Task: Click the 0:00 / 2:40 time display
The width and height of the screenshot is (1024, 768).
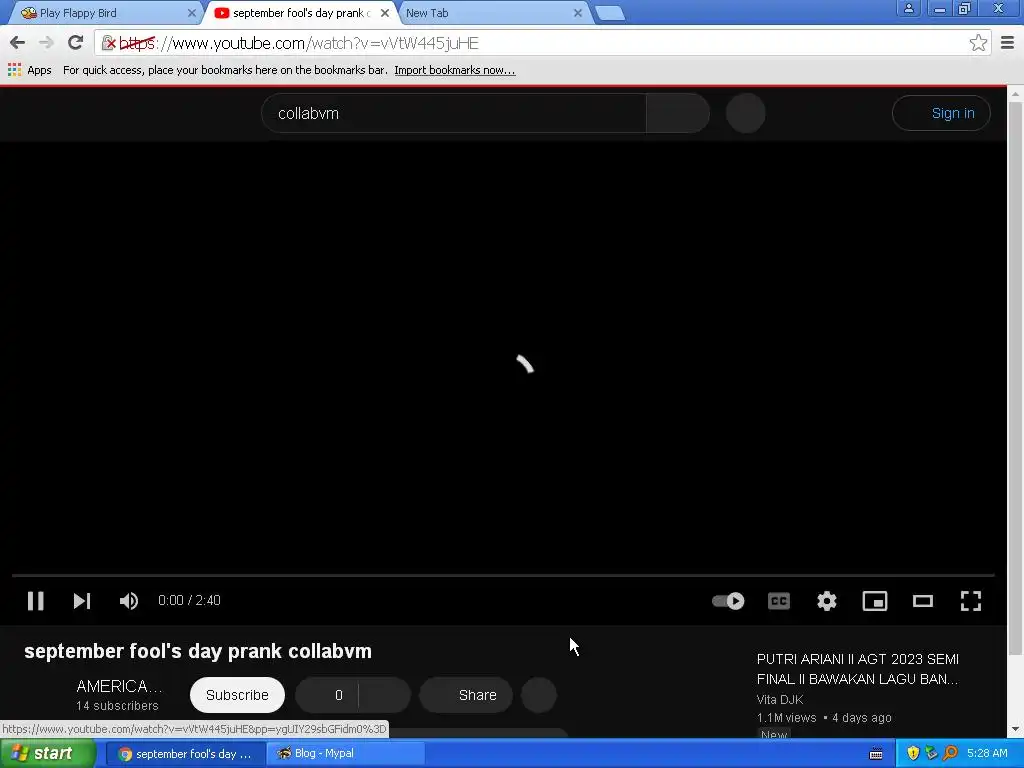Action: (189, 601)
